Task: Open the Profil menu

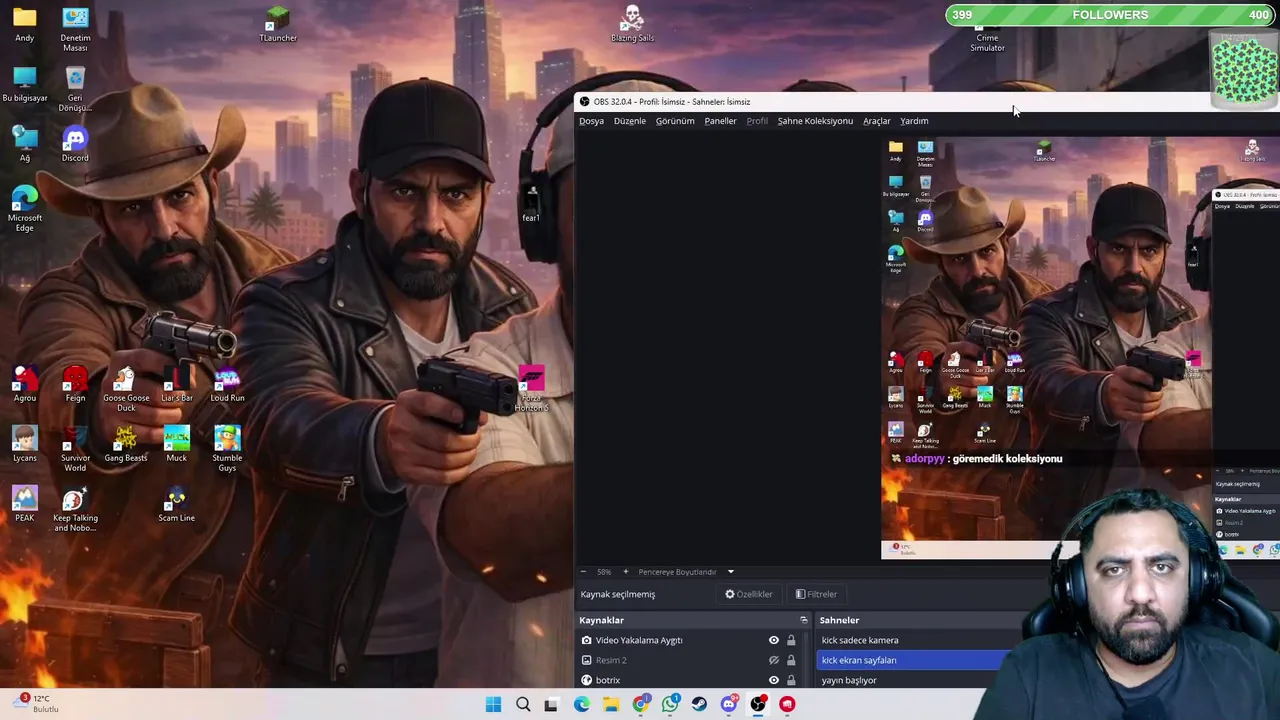Action: (757, 121)
